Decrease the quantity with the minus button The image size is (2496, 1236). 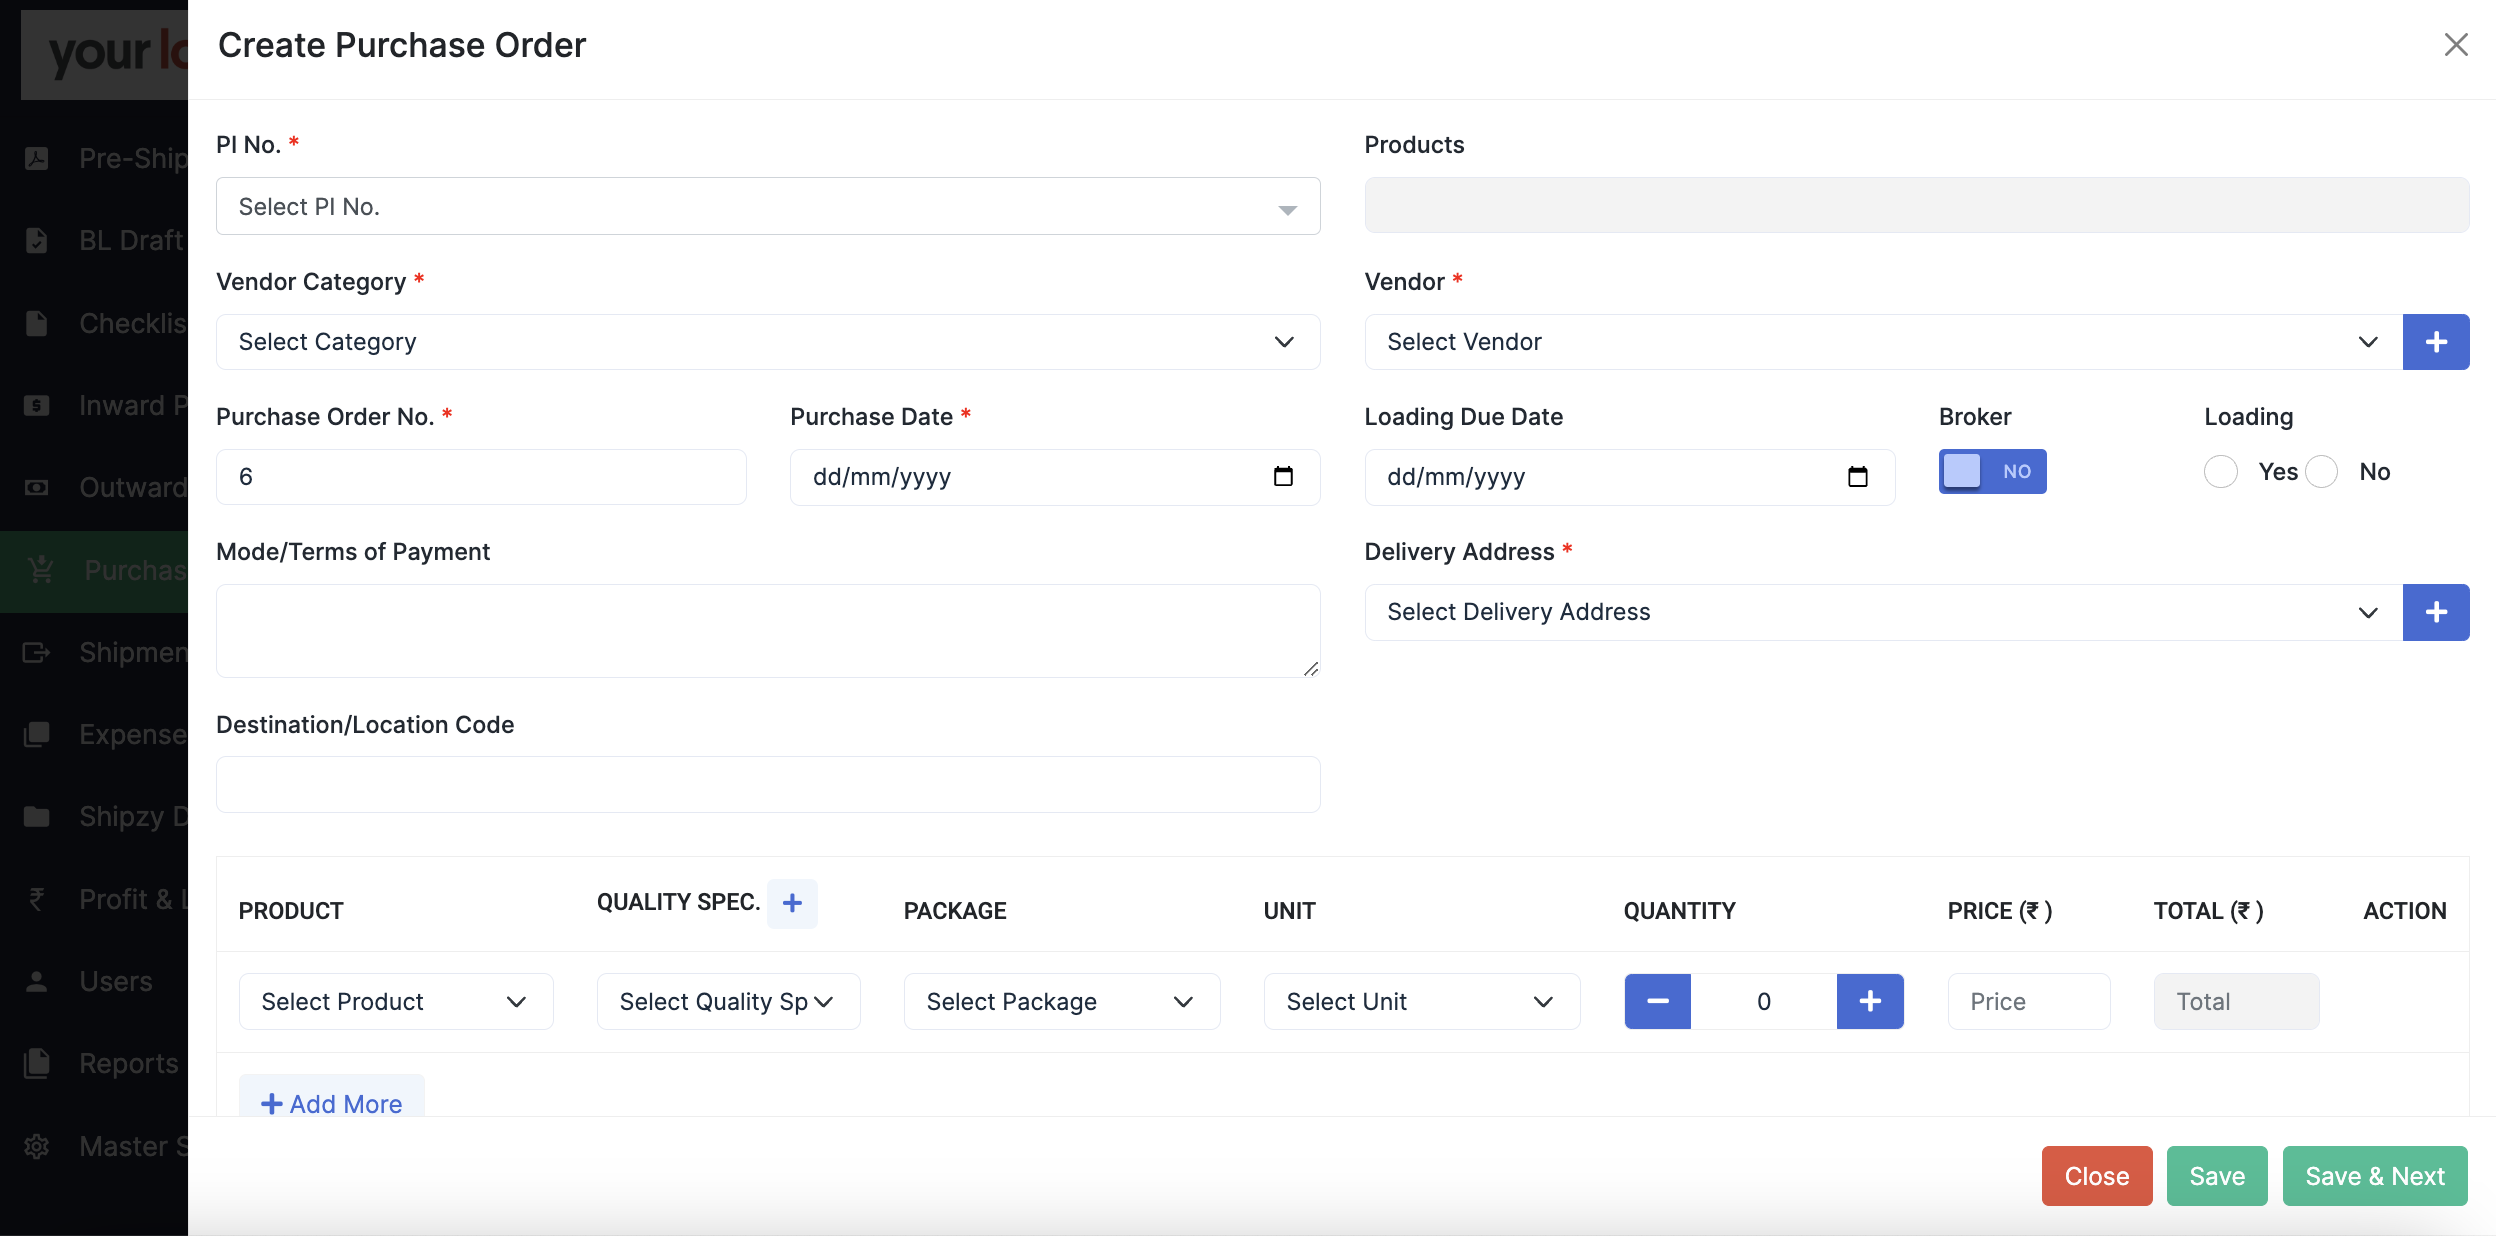(1657, 1001)
